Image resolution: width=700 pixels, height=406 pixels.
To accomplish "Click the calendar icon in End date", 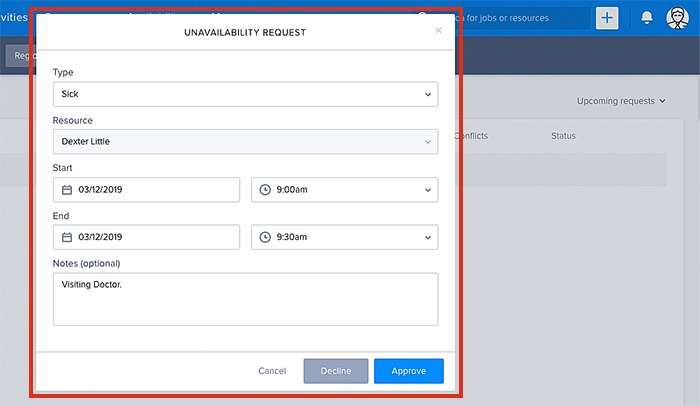I will tap(67, 237).
